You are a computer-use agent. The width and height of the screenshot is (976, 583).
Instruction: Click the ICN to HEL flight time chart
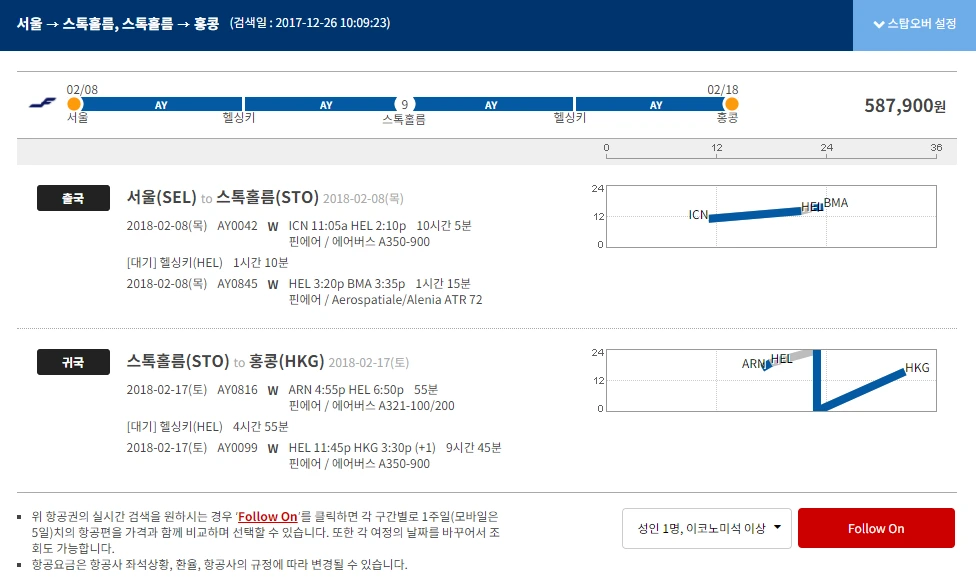click(768, 216)
